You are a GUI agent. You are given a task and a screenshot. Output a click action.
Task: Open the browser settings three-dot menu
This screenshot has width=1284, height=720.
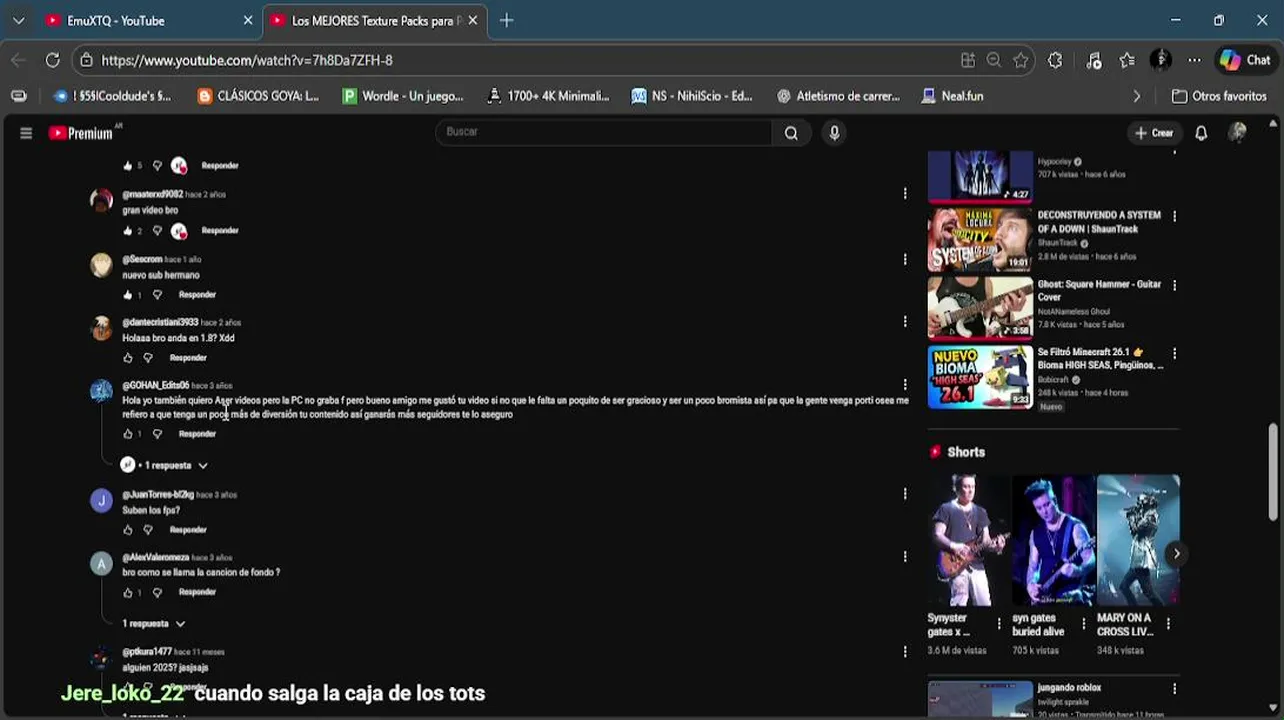[x=1195, y=60]
